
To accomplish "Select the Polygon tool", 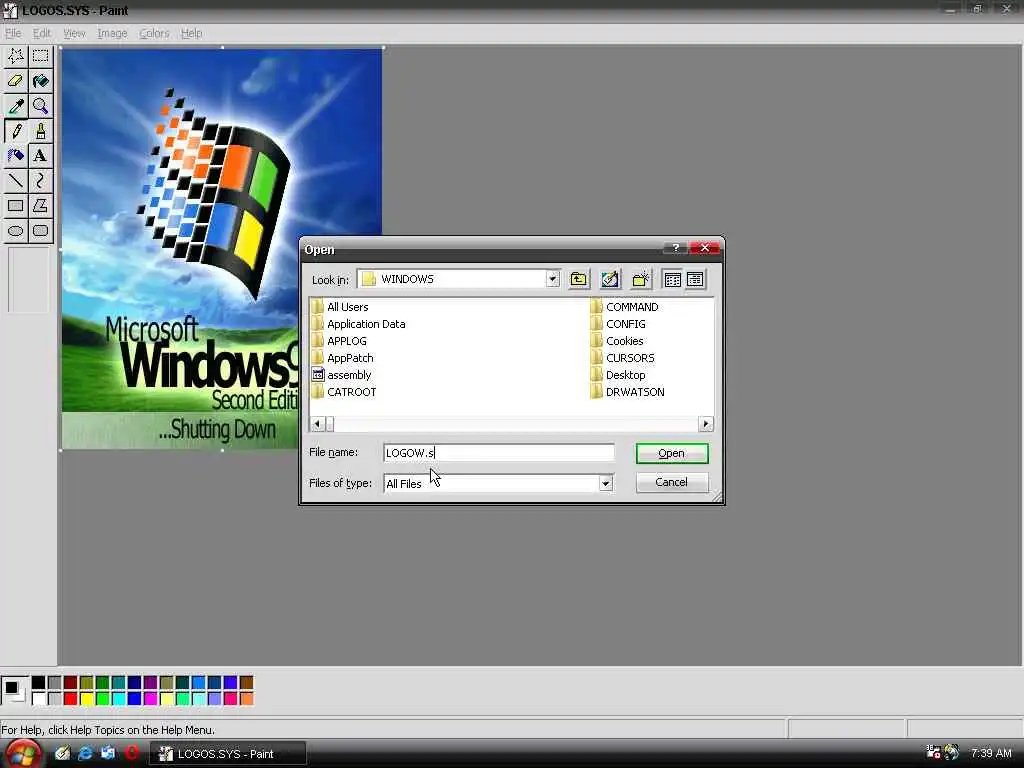I will pyautogui.click(x=40, y=206).
